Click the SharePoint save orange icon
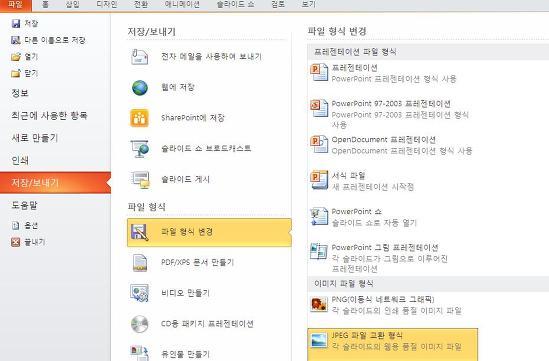The width and height of the screenshot is (549, 361). point(140,118)
